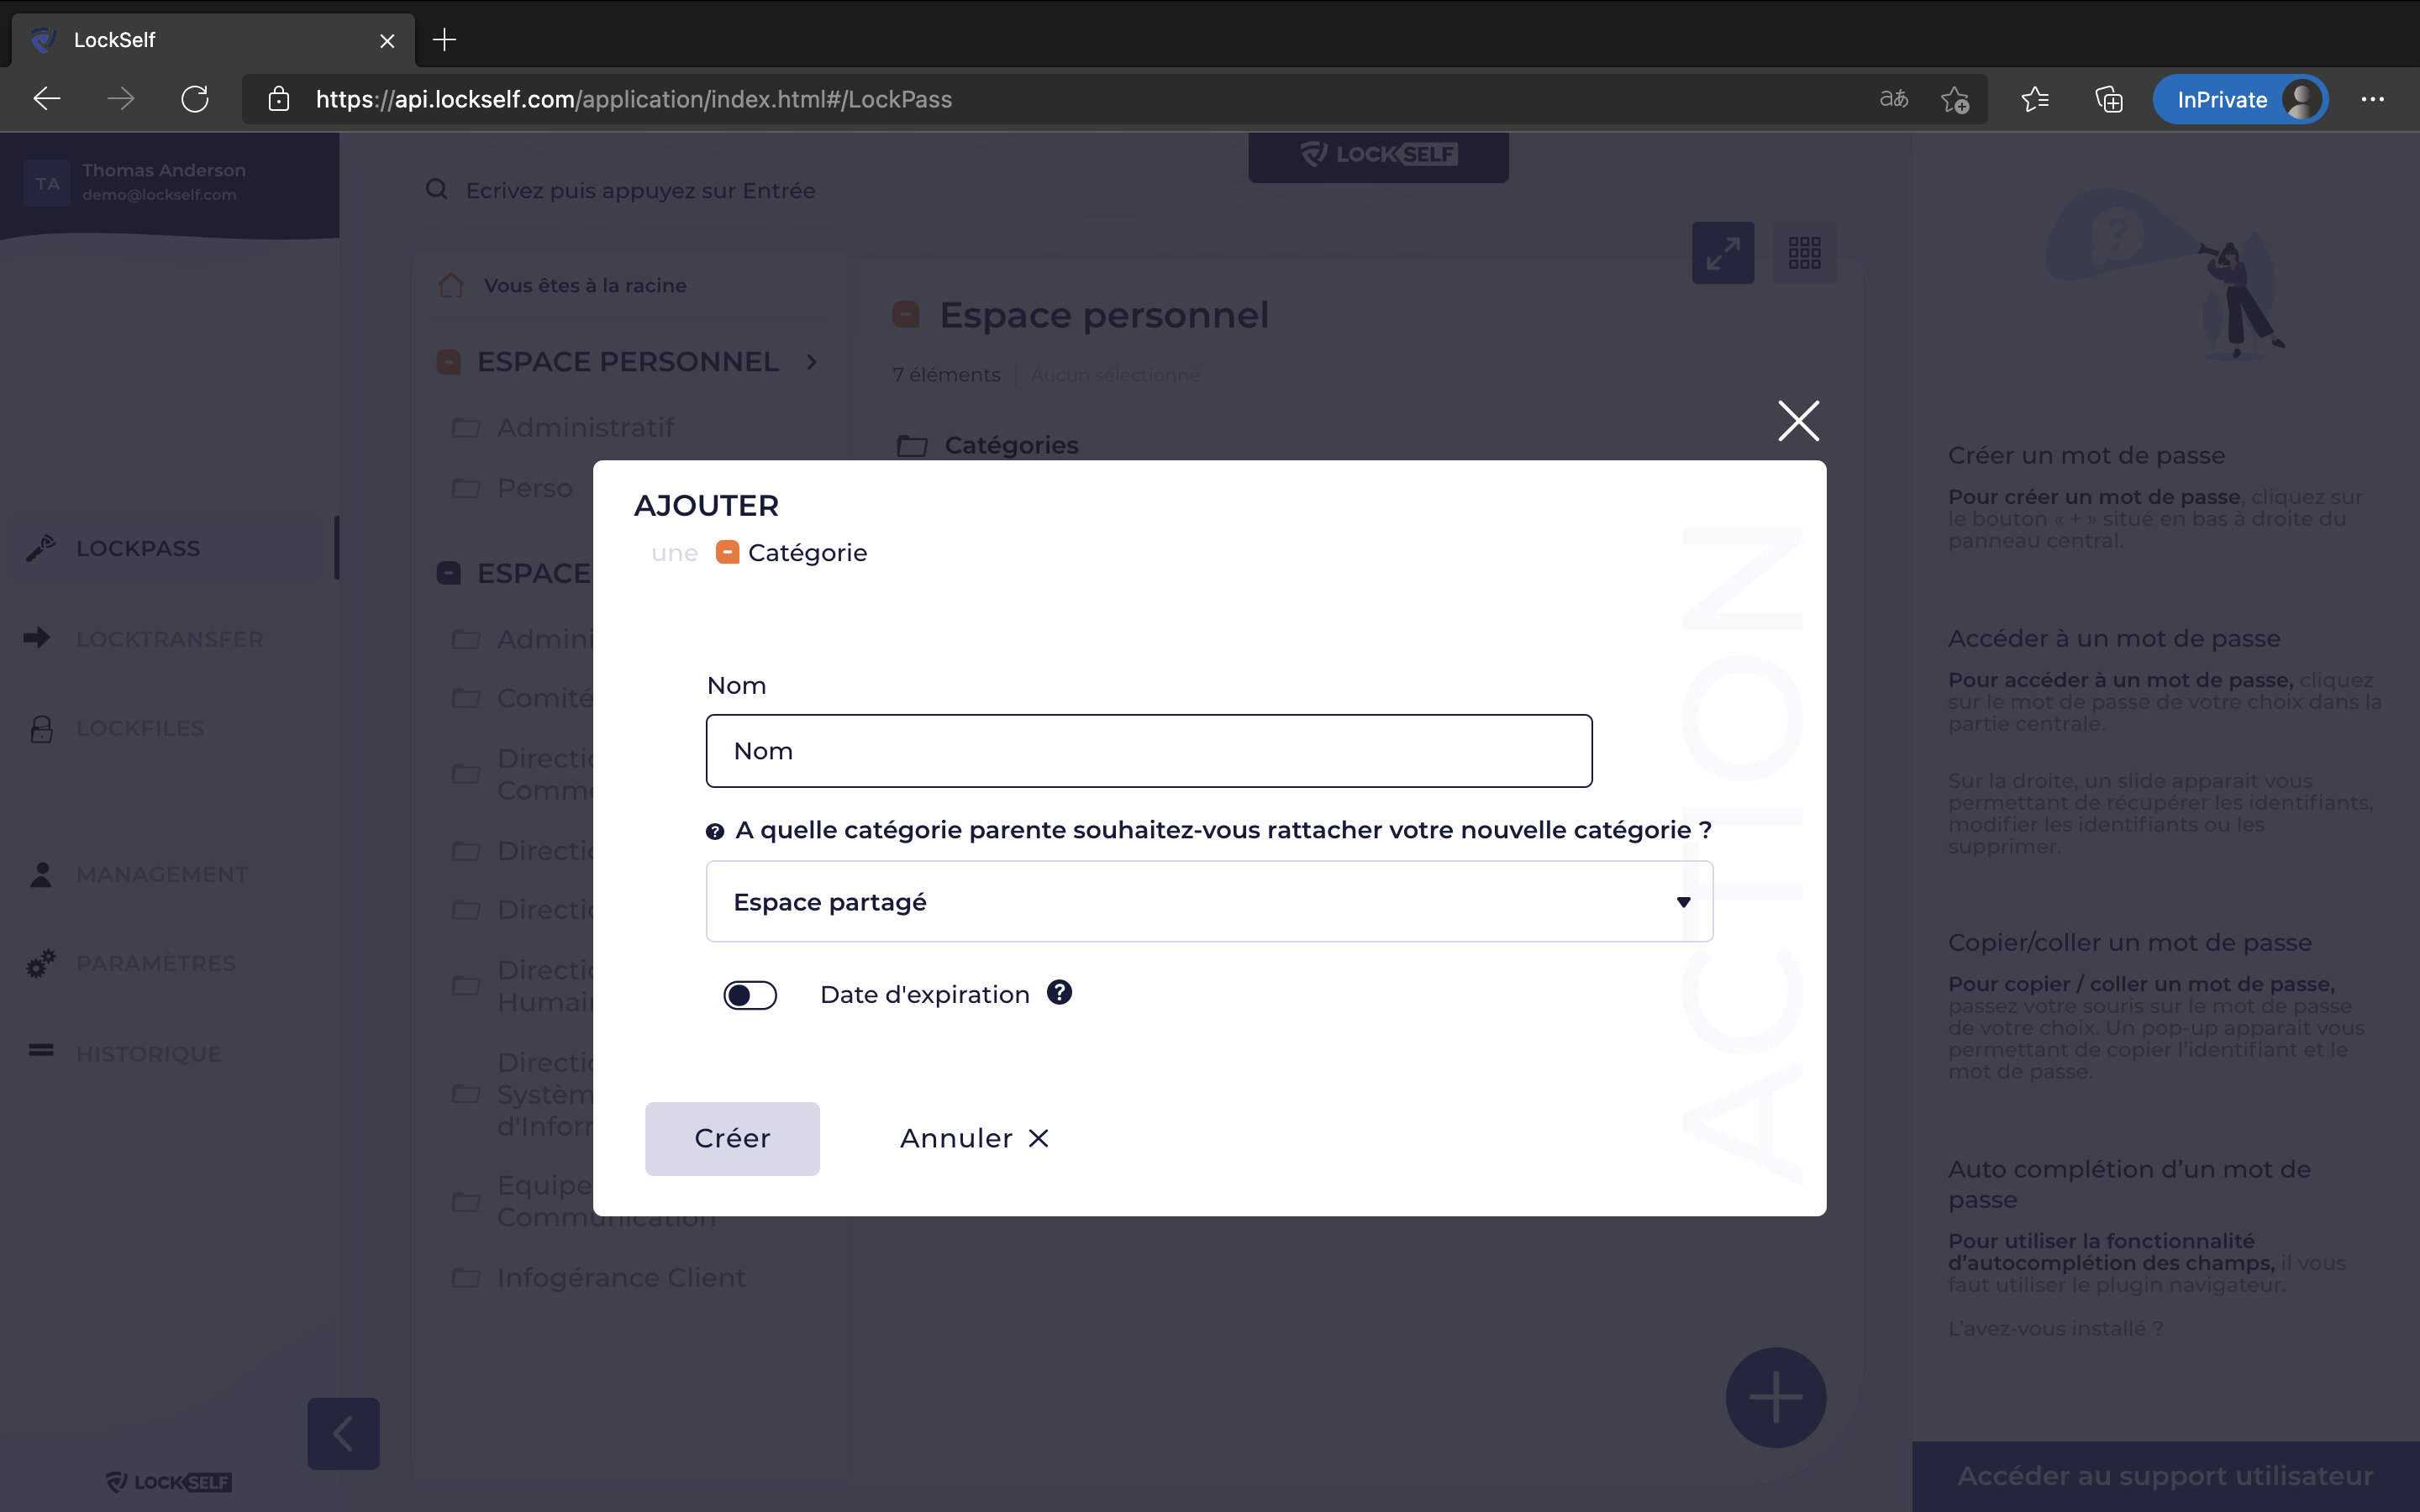
Task: Click the address bar URL
Action: point(634,99)
